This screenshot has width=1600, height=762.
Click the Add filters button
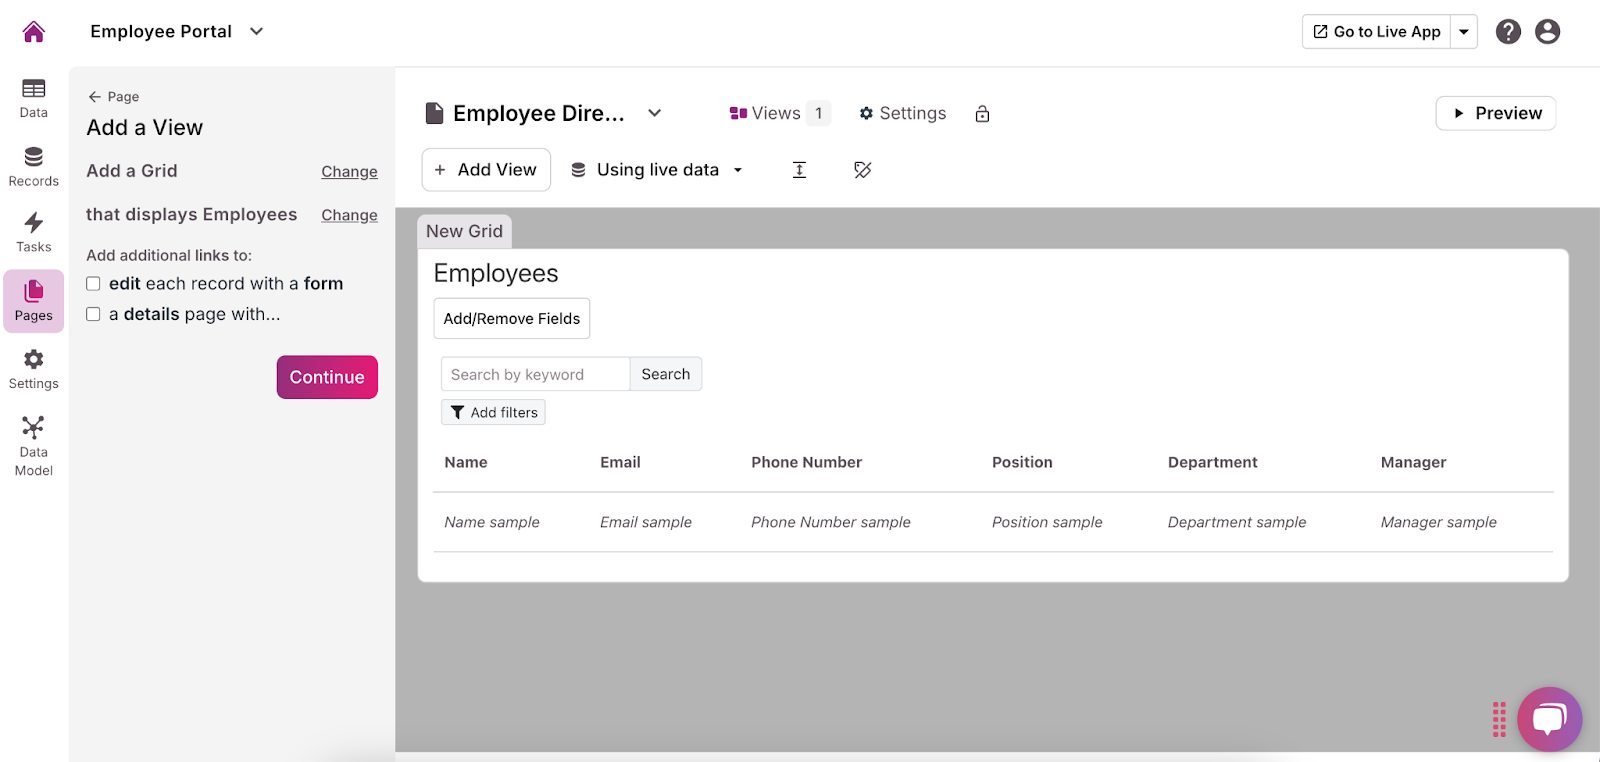pos(493,412)
